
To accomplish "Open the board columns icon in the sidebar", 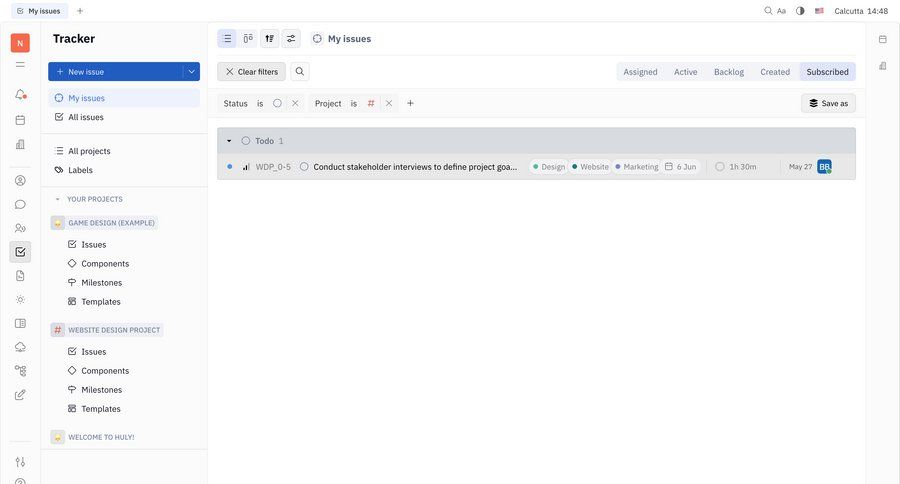I will point(20,323).
